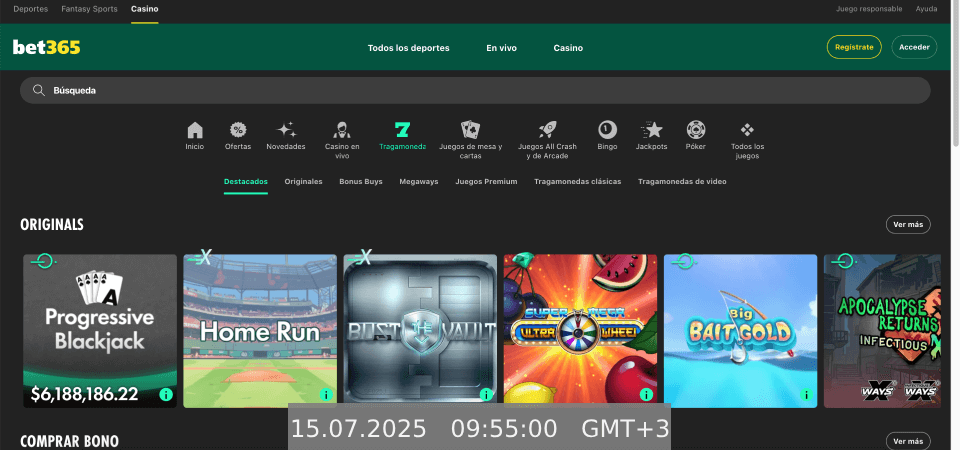The image size is (960, 450).
Task: Open Casino in the green header
Action: click(568, 48)
